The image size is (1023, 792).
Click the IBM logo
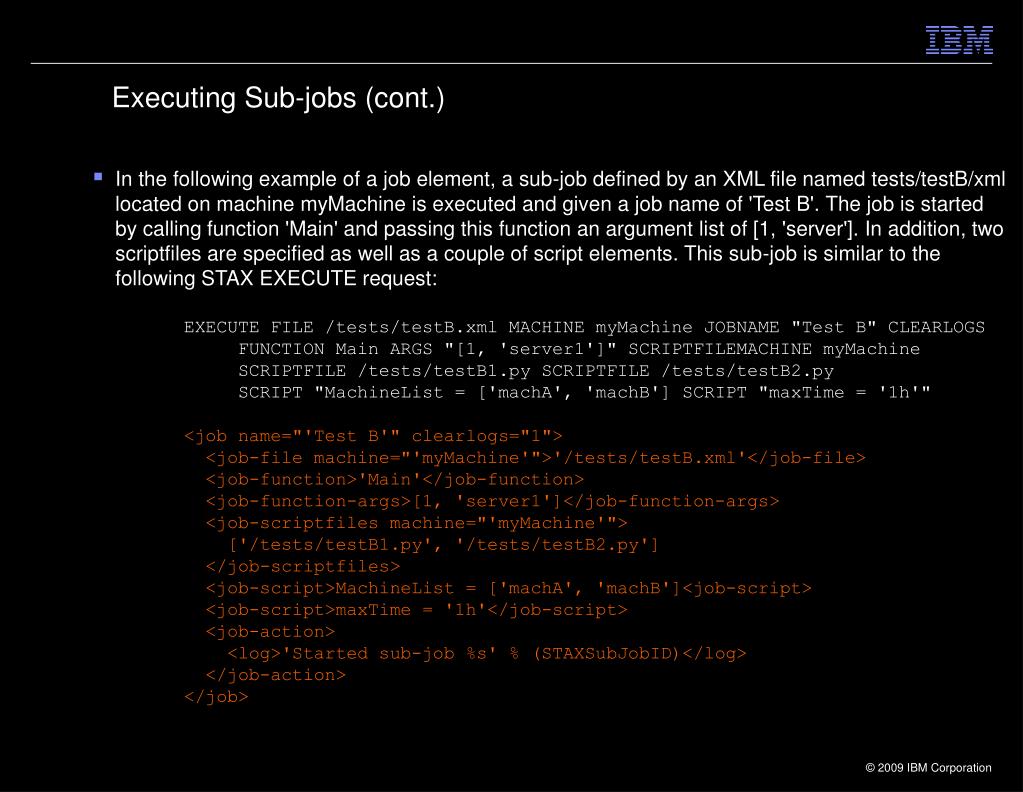(x=959, y=40)
